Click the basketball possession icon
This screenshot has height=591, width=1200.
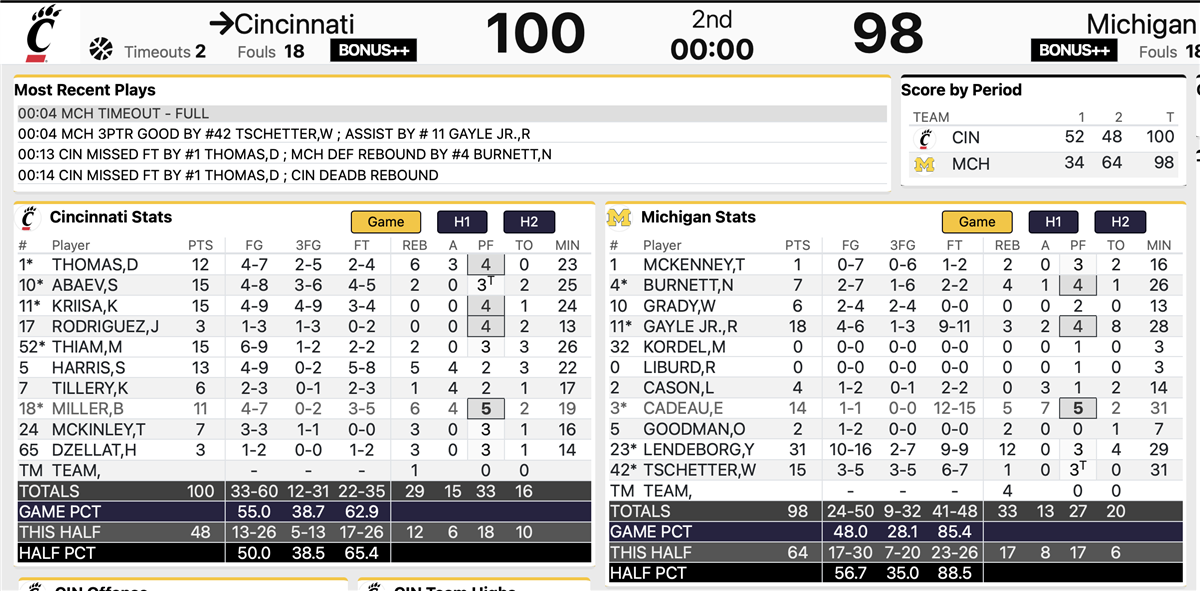101,49
